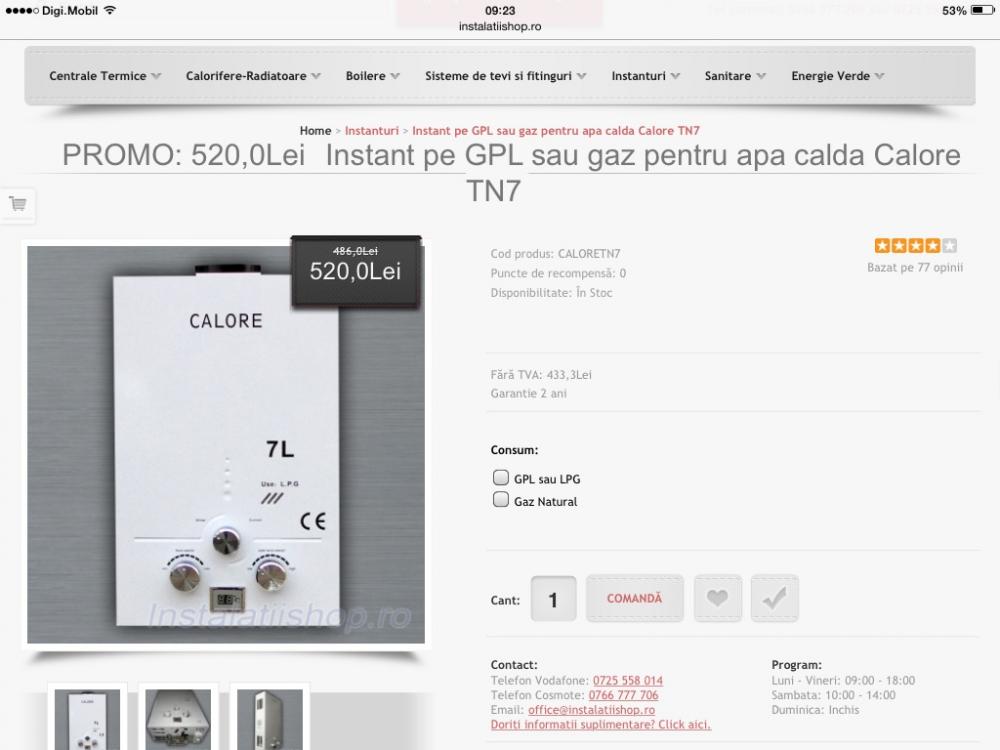Click the quantity input field
Viewport: 1000px width, 750px height.
click(x=554, y=599)
